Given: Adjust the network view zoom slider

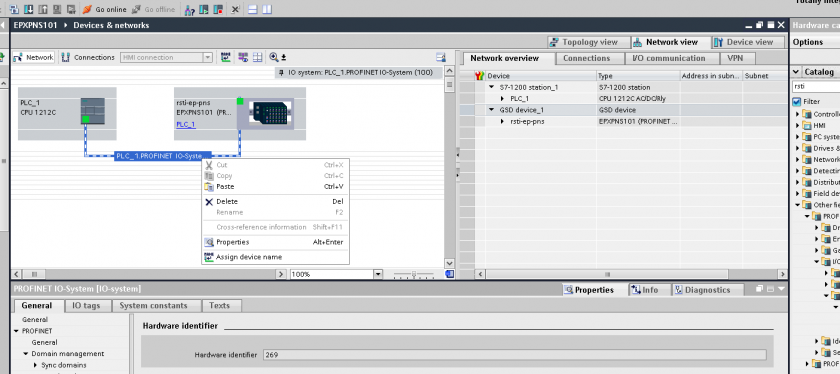Looking at the screenshot, I should coord(414,274).
